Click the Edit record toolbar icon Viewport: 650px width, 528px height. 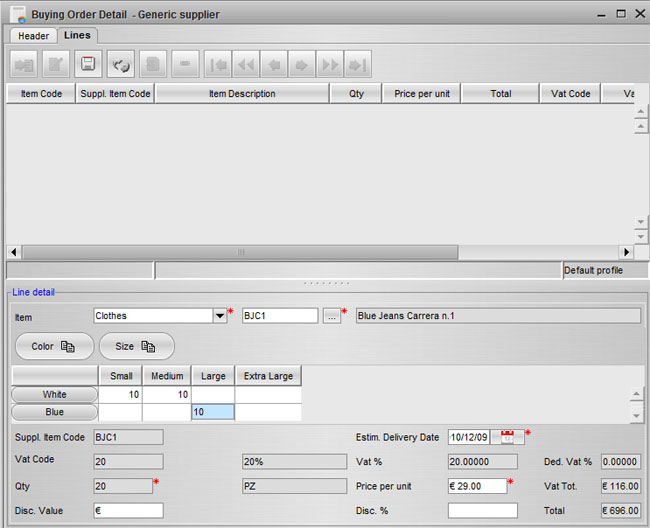pyautogui.click(x=56, y=65)
